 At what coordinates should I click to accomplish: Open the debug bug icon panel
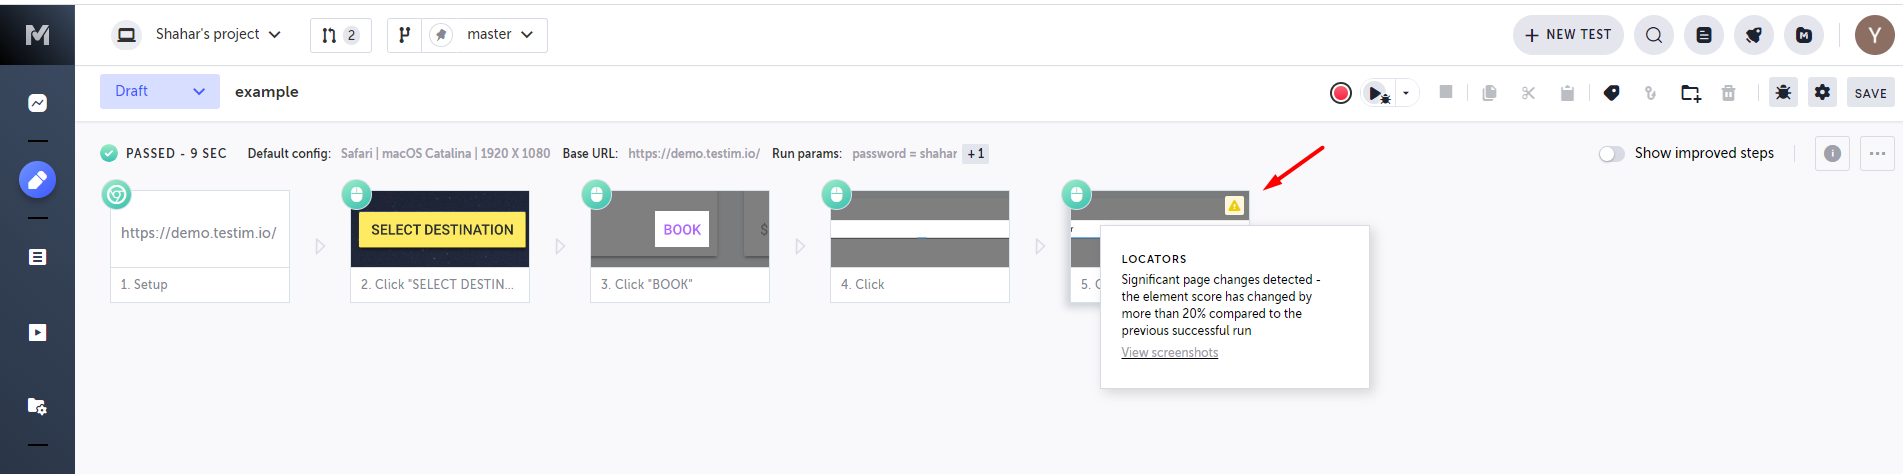[1783, 92]
